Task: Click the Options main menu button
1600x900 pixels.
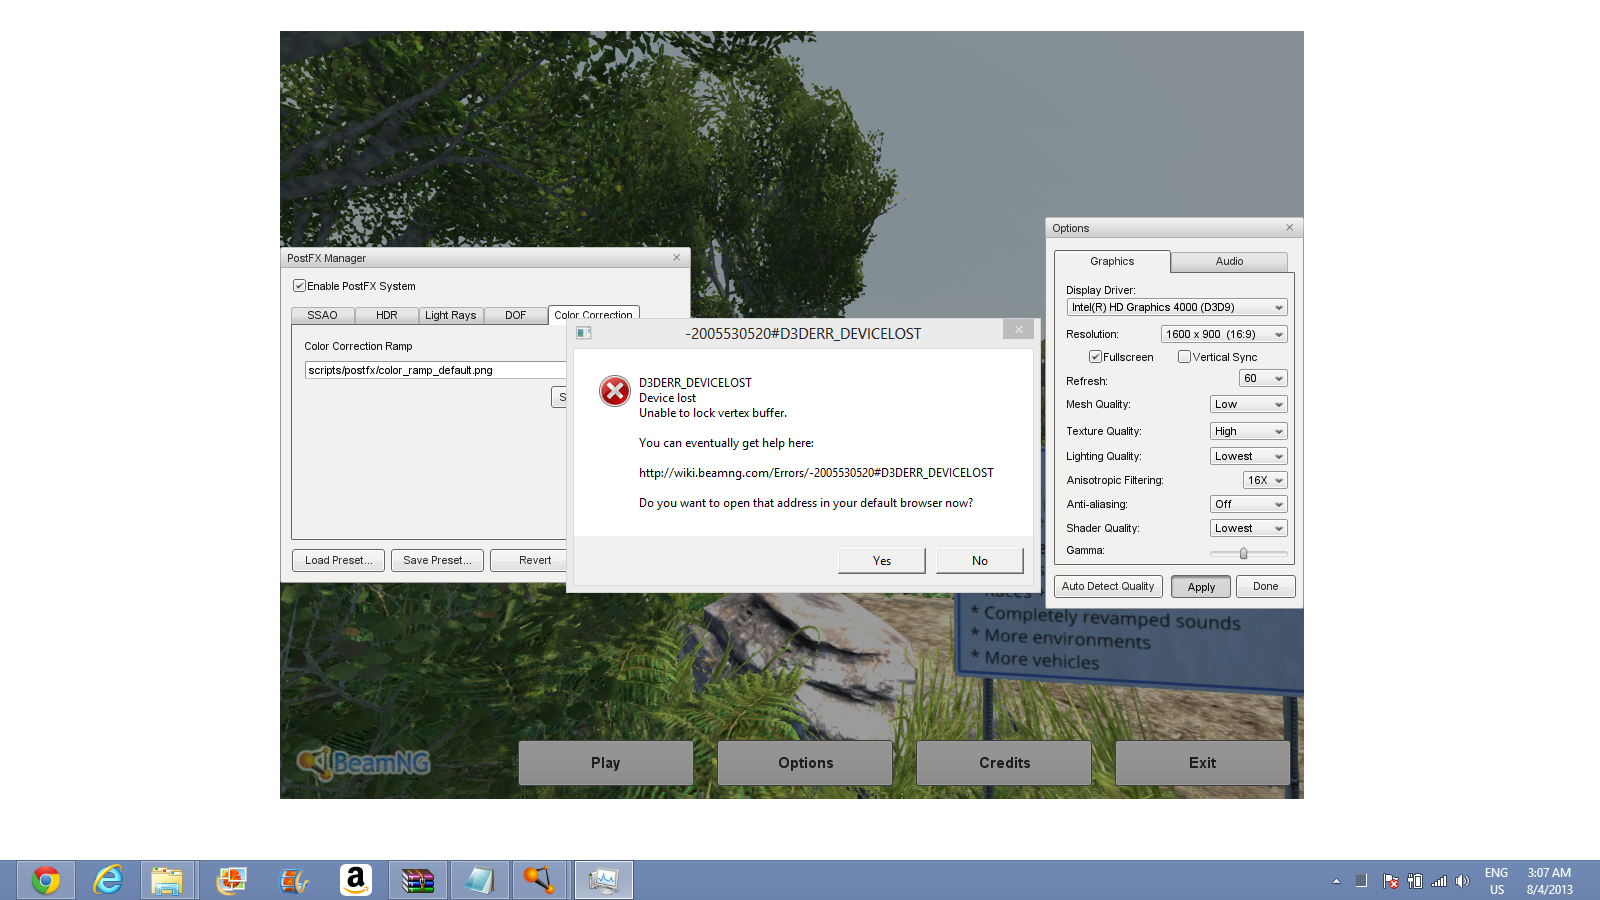Action: [x=805, y=763]
